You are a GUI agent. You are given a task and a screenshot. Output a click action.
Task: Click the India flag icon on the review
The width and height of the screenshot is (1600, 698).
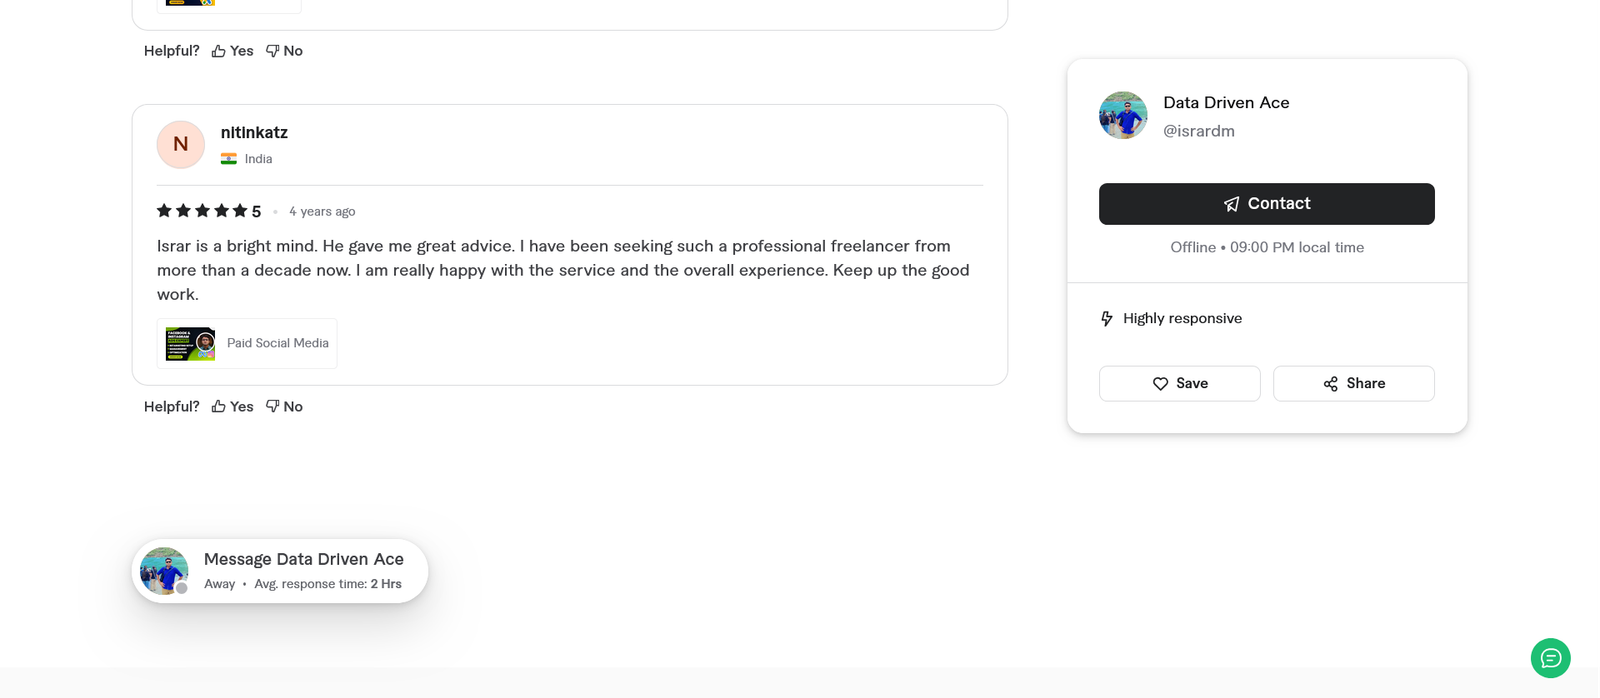pyautogui.click(x=230, y=158)
